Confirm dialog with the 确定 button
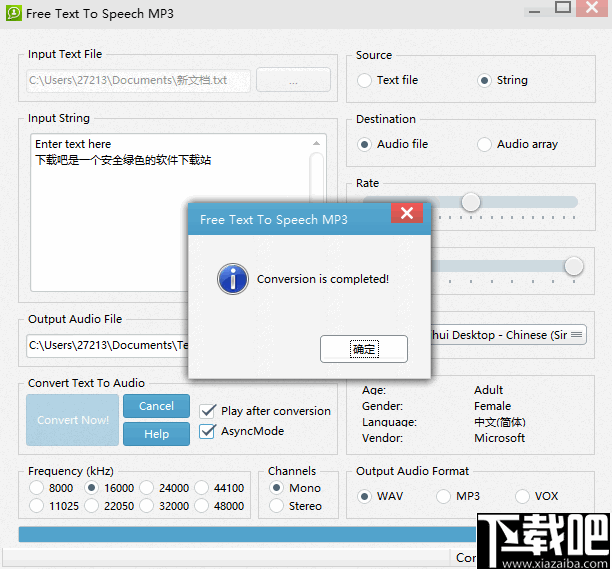 pyautogui.click(x=364, y=349)
